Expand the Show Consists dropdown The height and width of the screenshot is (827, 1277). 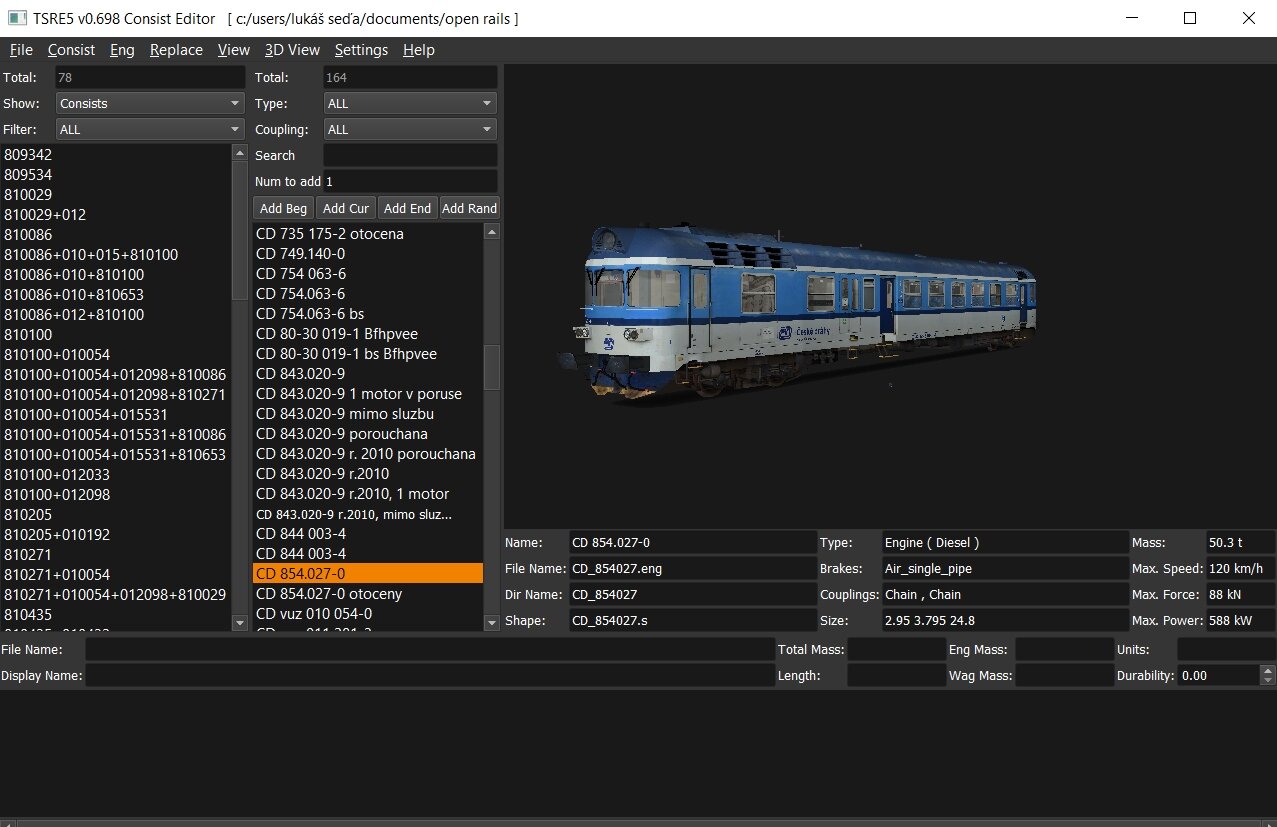(x=150, y=103)
